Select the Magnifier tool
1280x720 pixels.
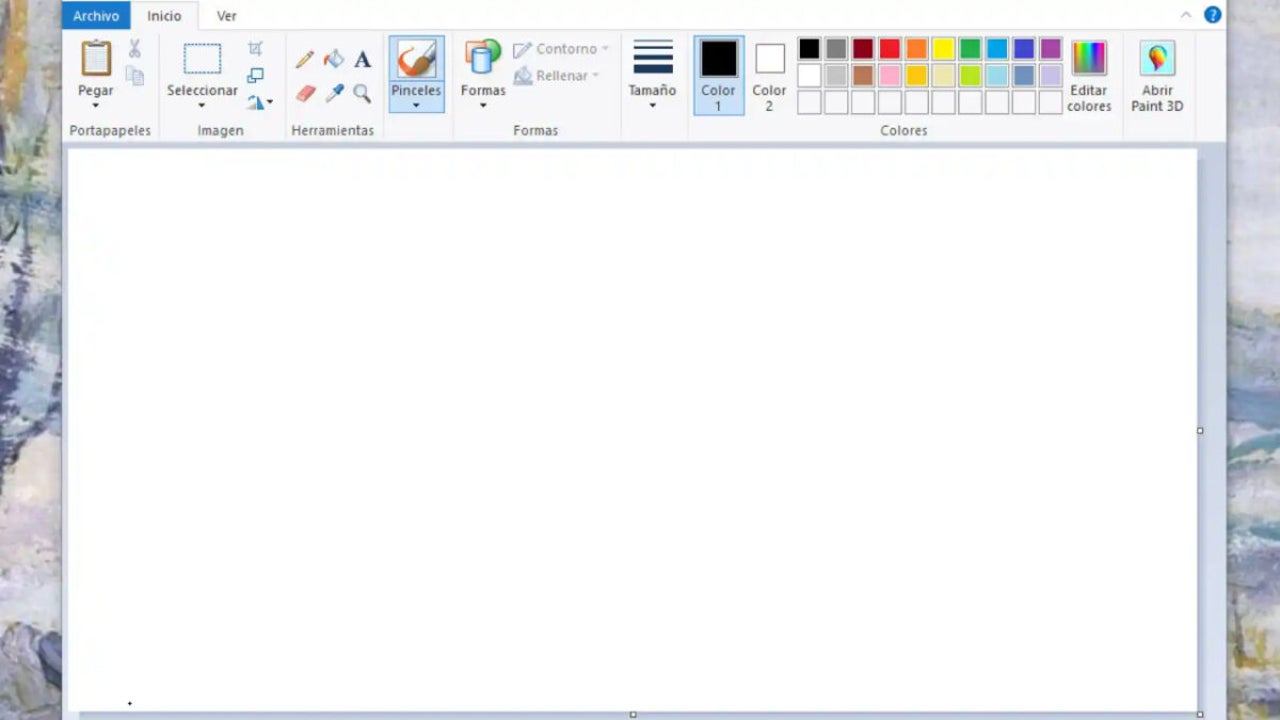362,93
